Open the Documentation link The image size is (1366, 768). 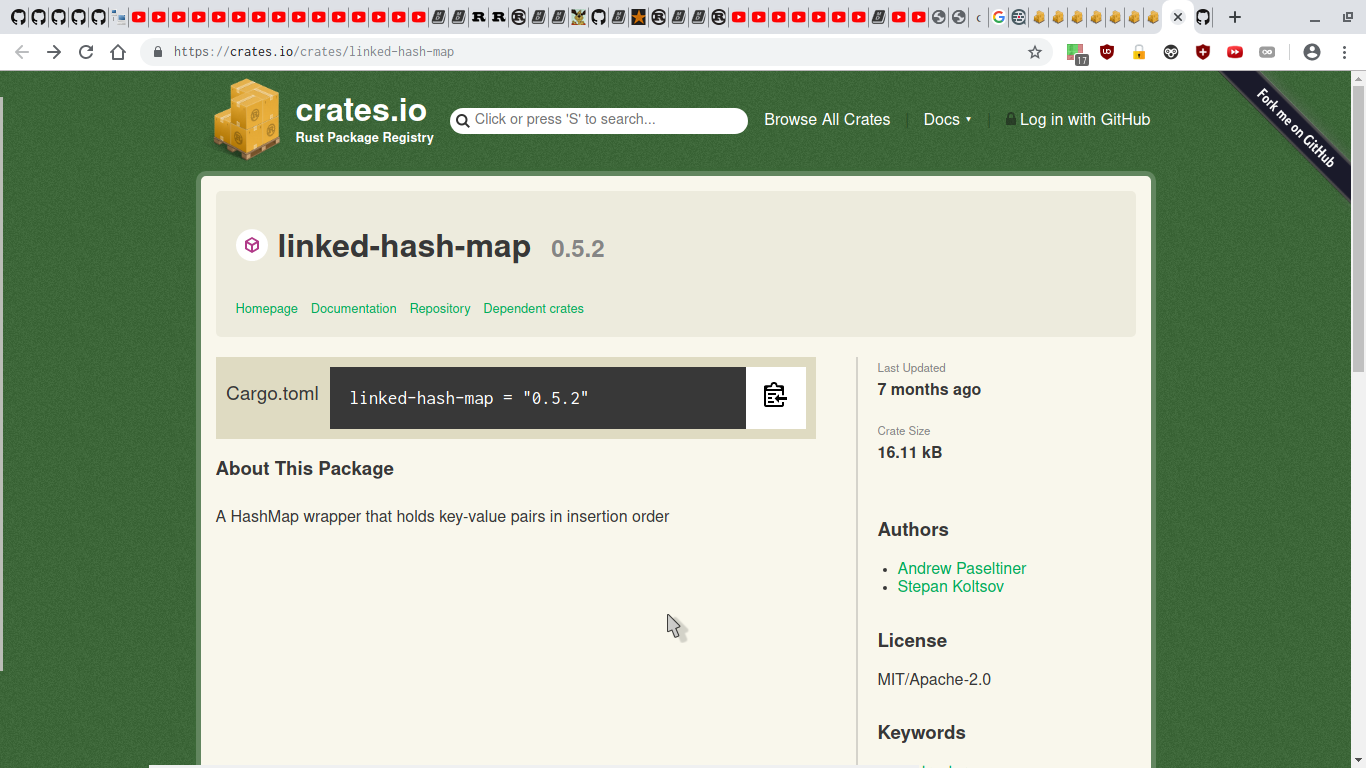tap(354, 309)
